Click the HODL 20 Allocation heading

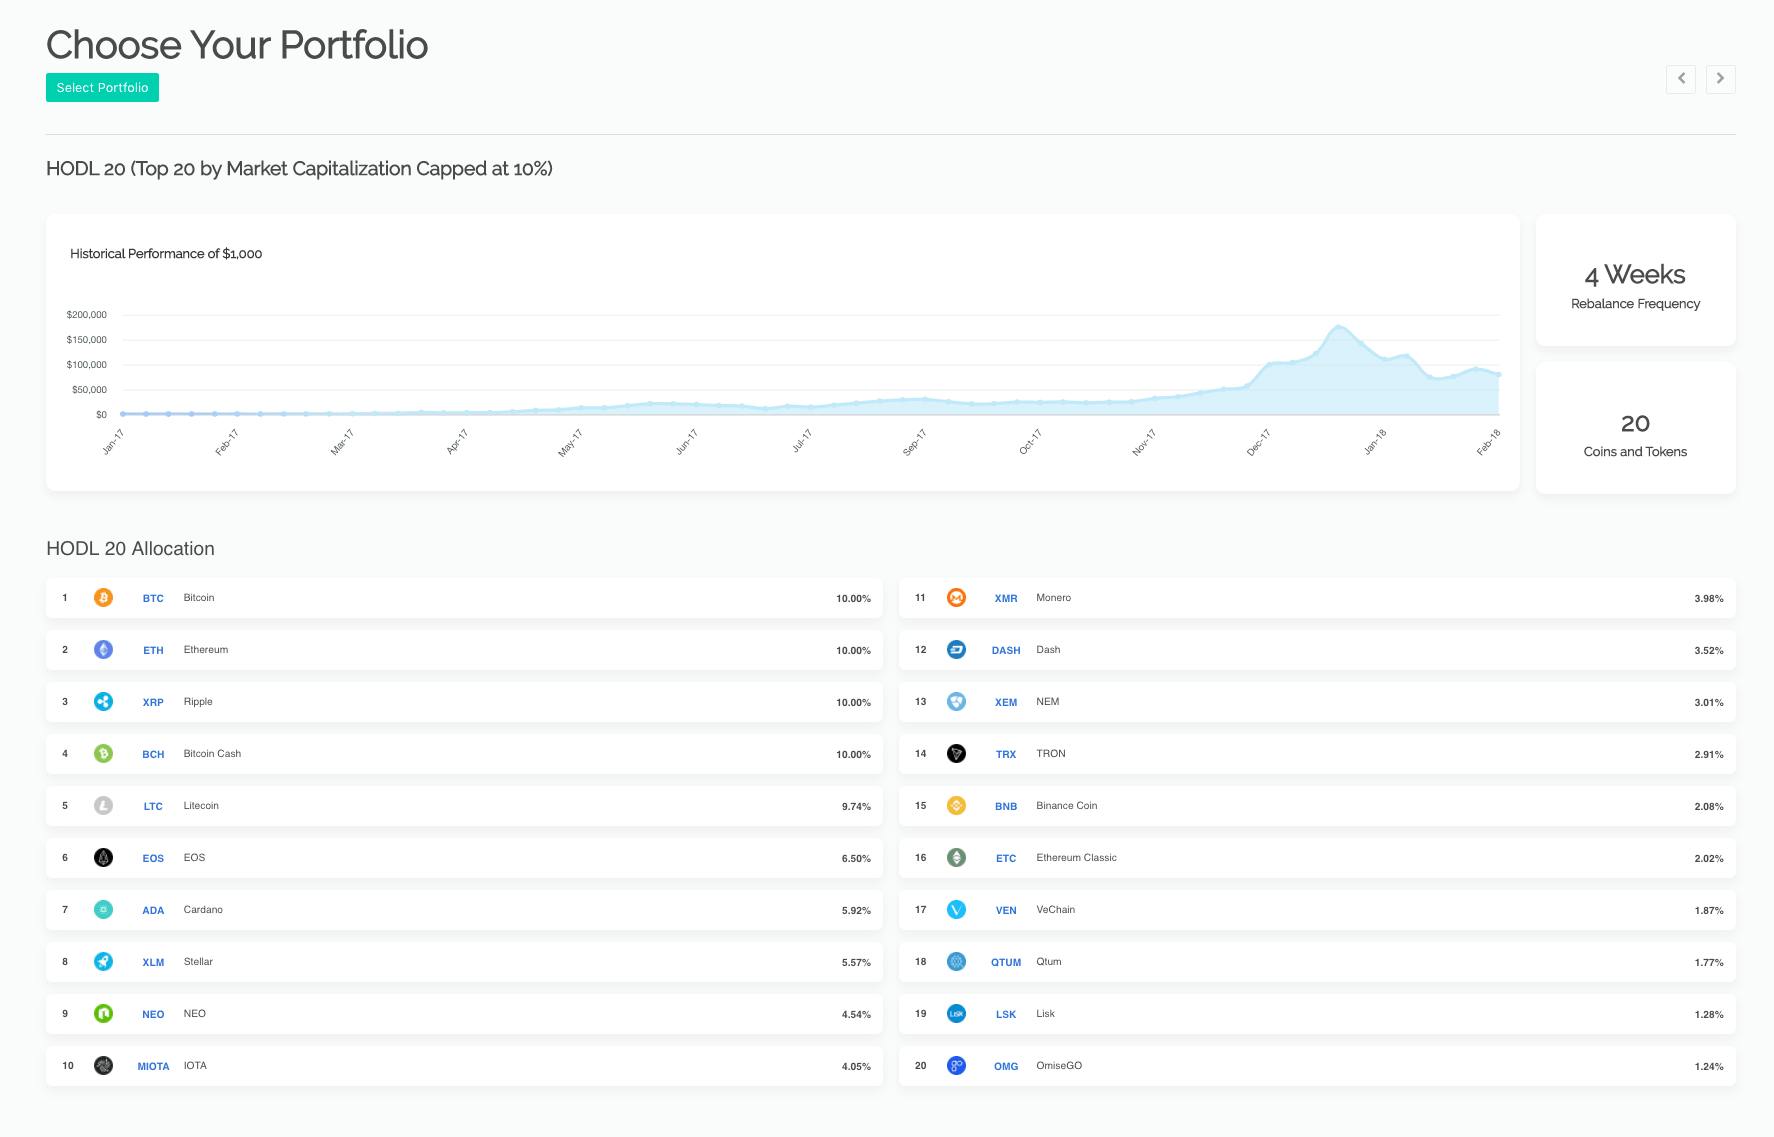coord(130,549)
